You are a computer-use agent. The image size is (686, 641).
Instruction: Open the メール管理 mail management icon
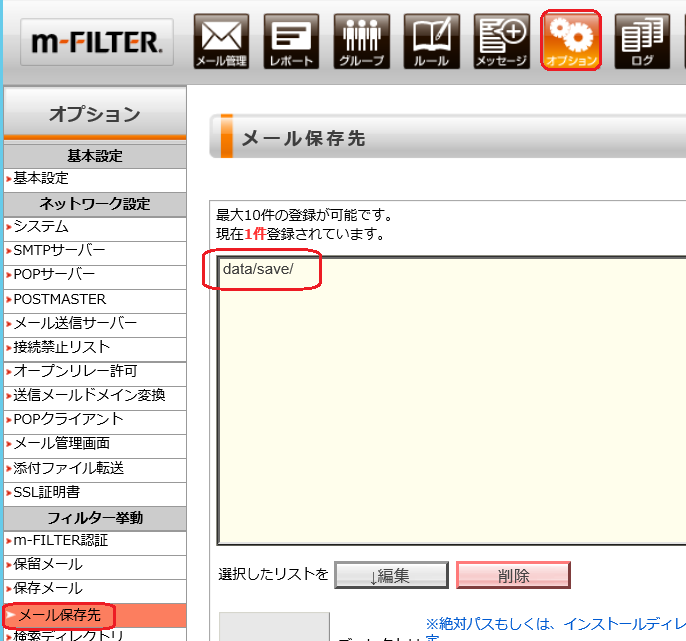point(221,42)
